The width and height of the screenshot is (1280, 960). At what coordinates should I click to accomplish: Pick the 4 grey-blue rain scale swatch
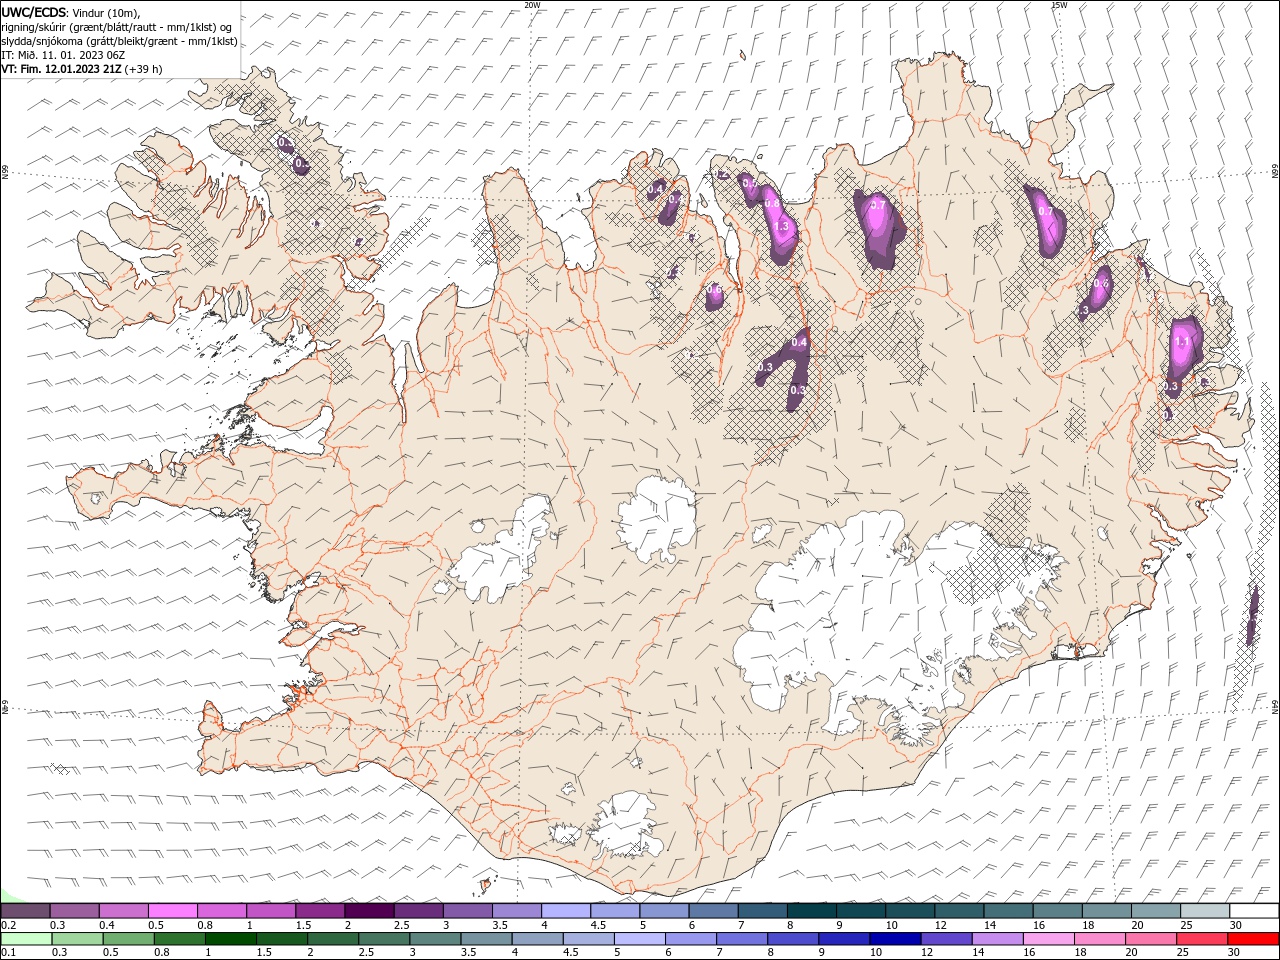[x=537, y=939]
